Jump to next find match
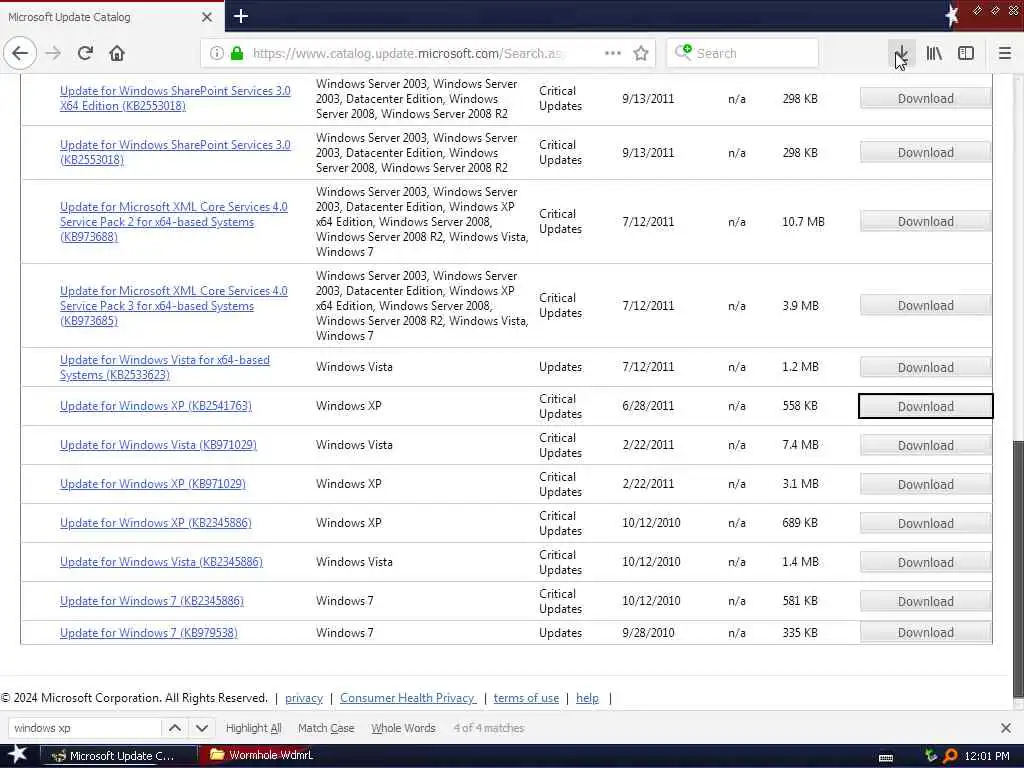Image resolution: width=1024 pixels, height=768 pixels. [202, 728]
